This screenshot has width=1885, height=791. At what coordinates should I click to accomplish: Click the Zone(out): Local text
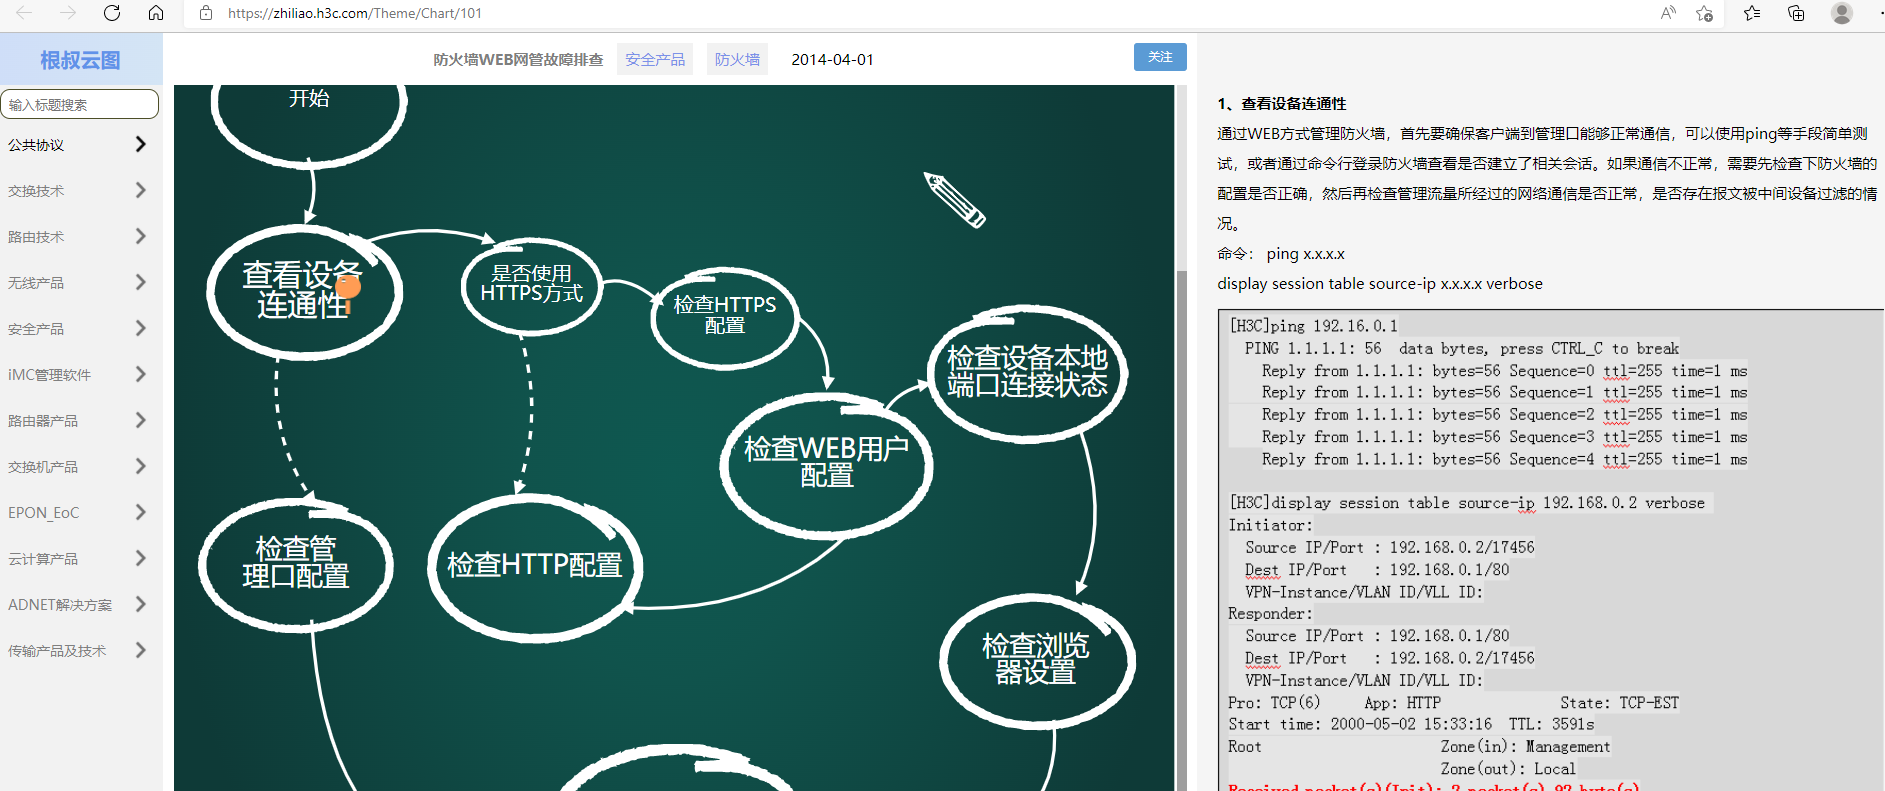(1508, 768)
